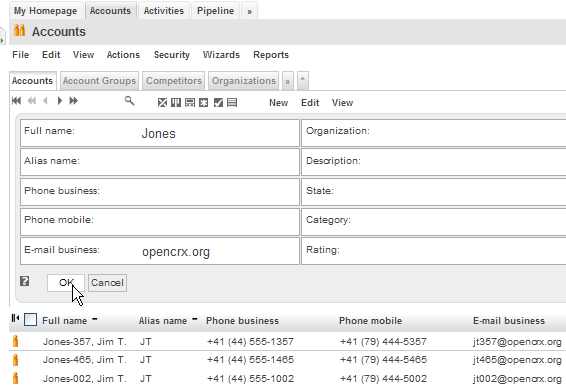Click New in the grid toolbar

(x=278, y=103)
